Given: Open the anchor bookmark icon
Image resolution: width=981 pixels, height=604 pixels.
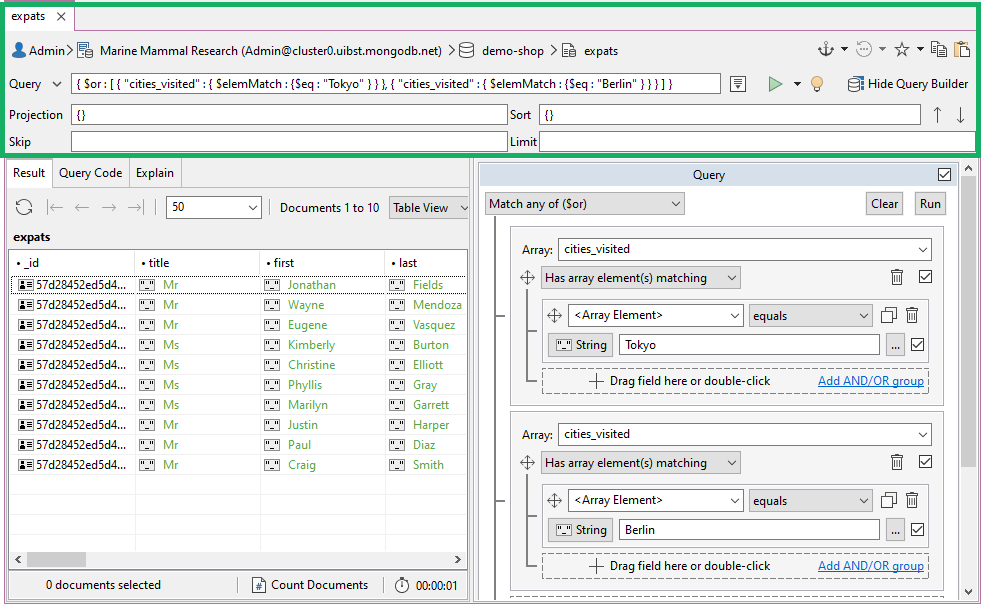Looking at the screenshot, I should point(826,49).
